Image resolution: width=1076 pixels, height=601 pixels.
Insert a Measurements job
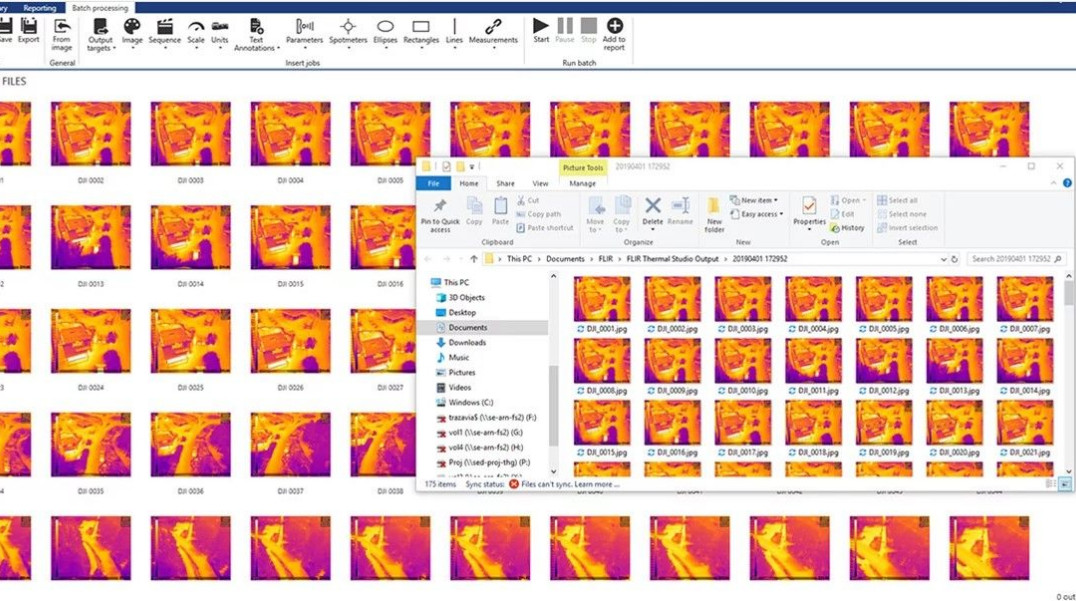(495, 27)
